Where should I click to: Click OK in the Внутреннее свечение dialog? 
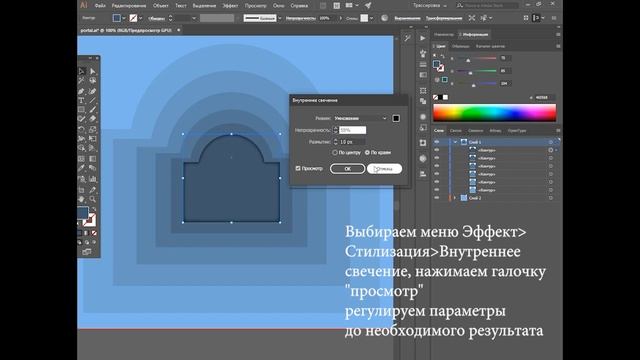click(347, 169)
